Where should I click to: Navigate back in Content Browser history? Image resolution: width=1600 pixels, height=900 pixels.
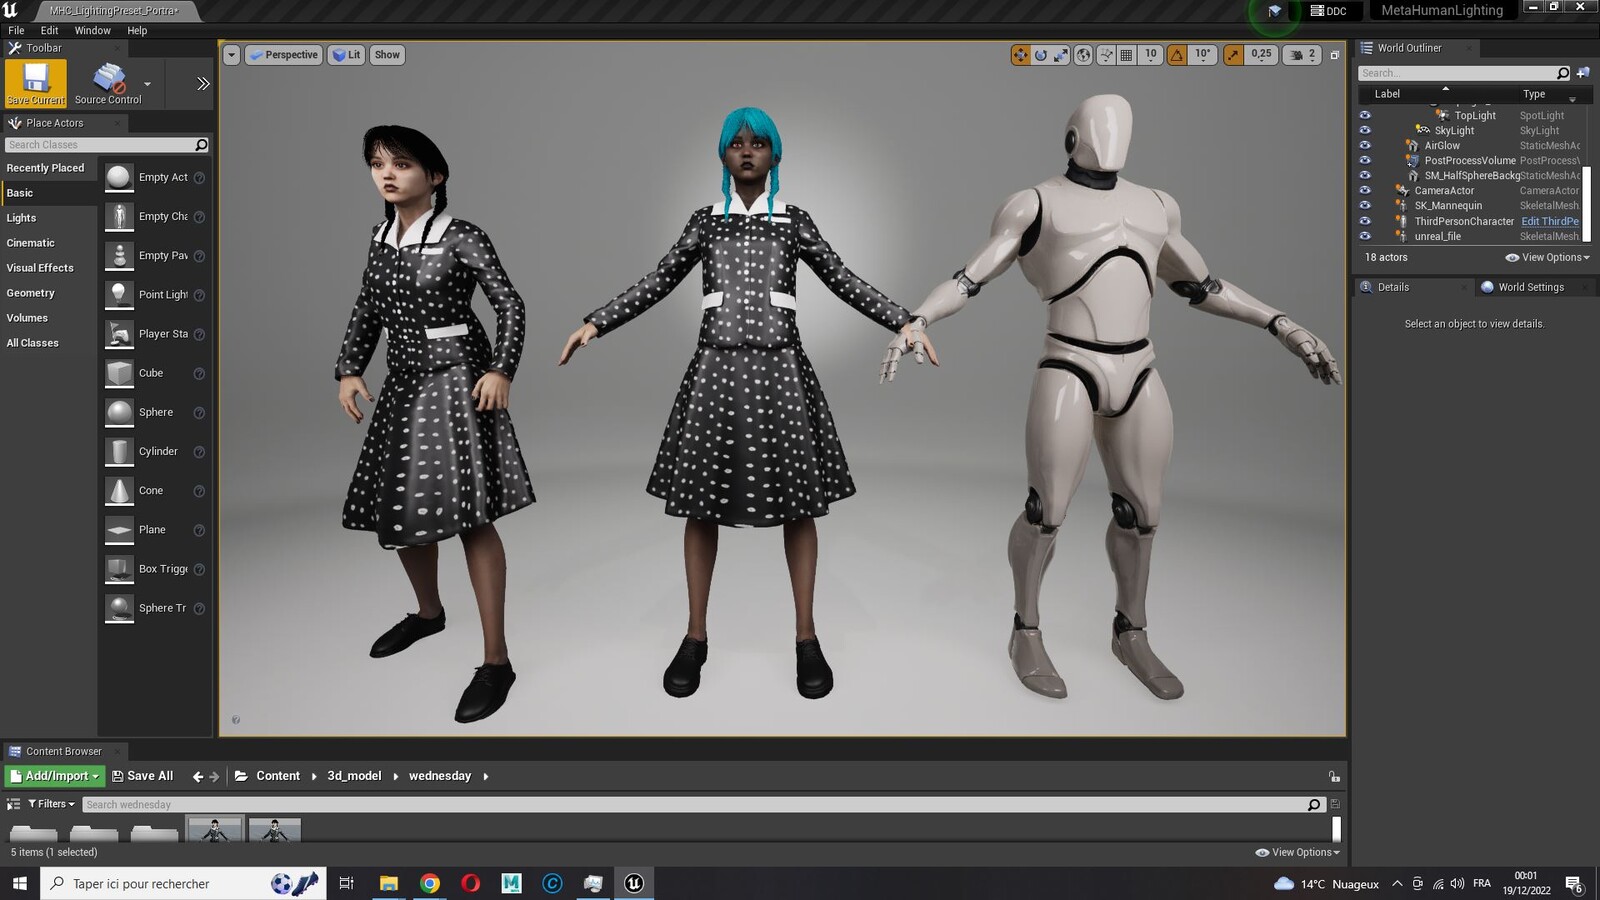pos(197,776)
